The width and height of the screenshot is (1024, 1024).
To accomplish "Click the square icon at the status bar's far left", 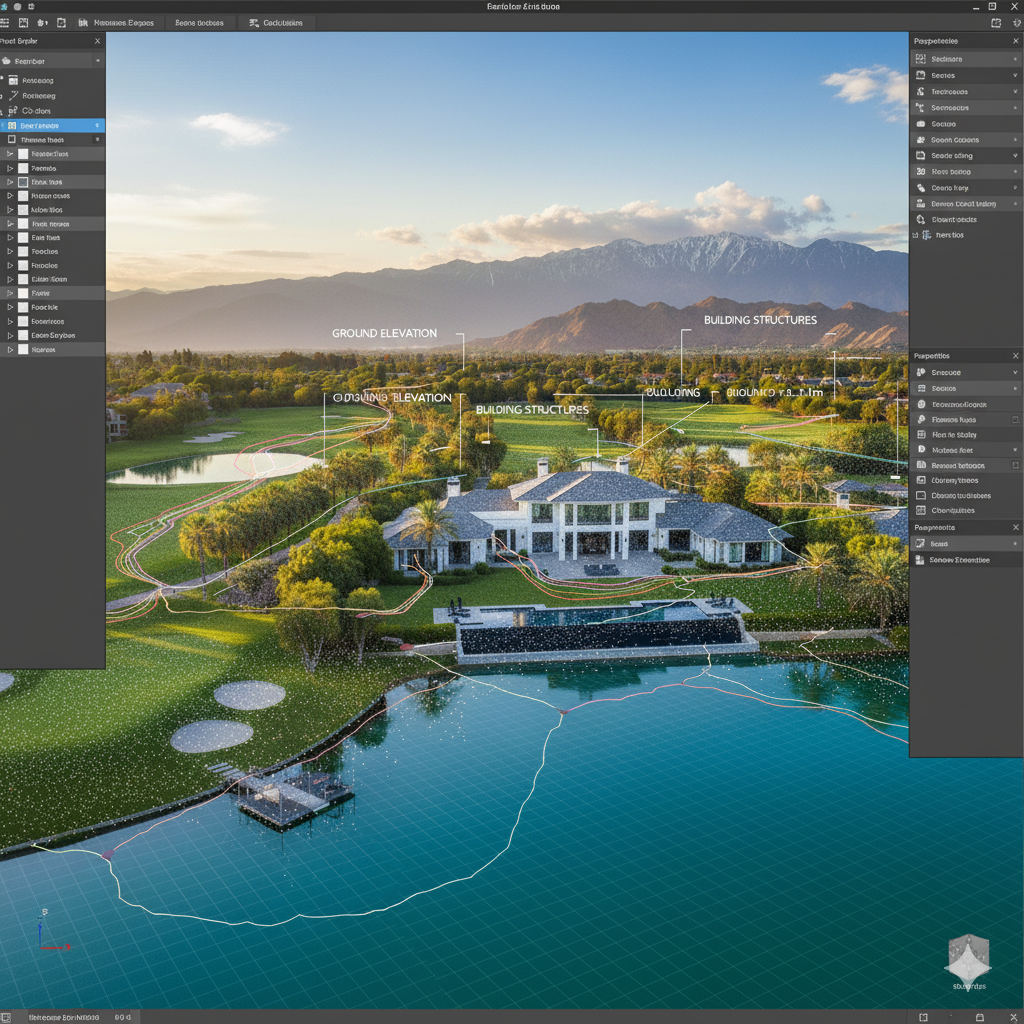I will click(7, 1016).
